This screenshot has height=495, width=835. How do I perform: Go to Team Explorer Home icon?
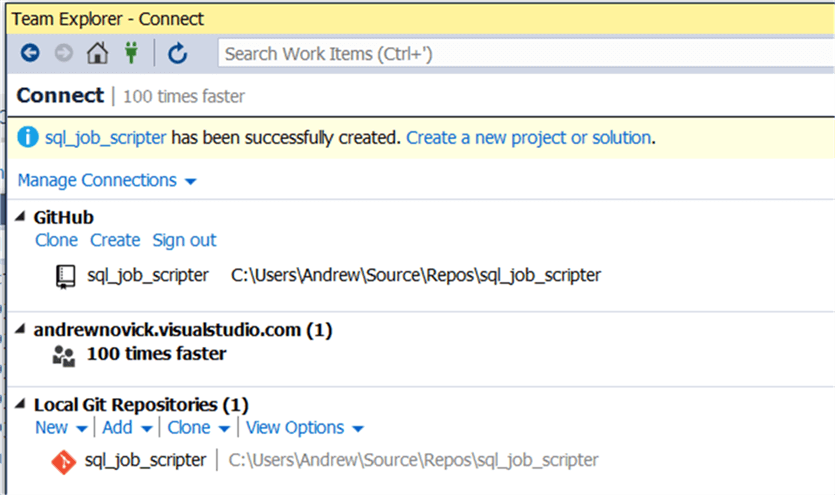tap(97, 54)
